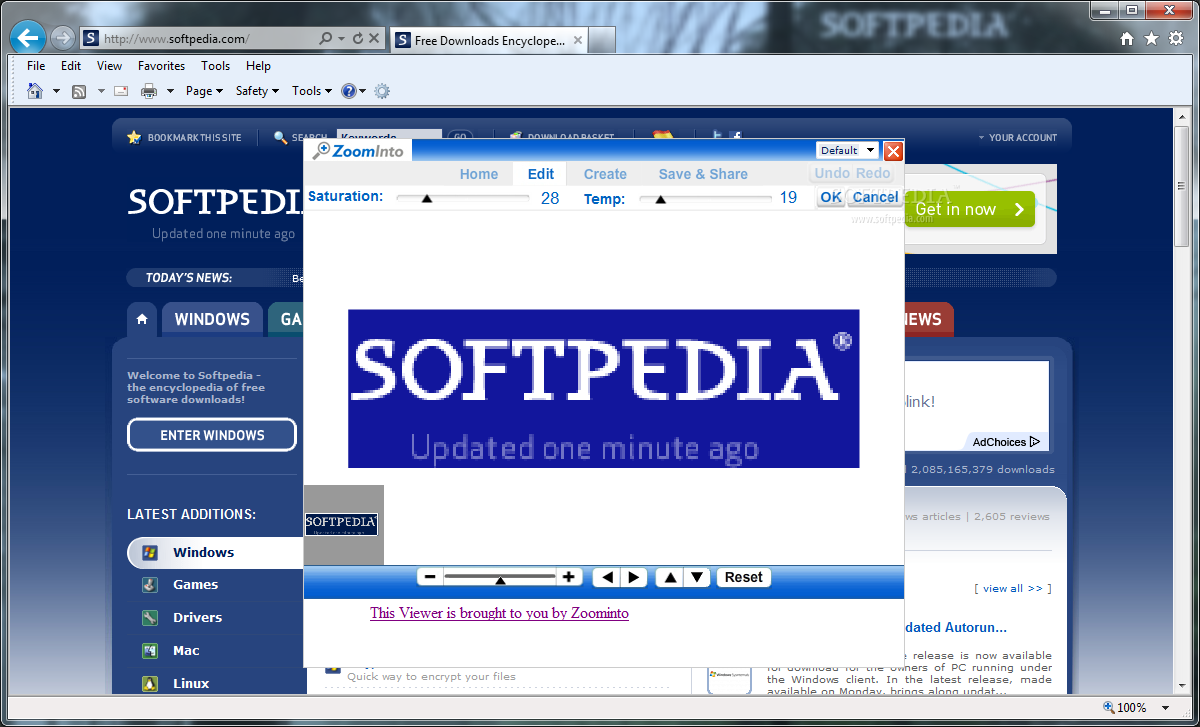
Task: Open the Save & Share tab
Action: (703, 174)
